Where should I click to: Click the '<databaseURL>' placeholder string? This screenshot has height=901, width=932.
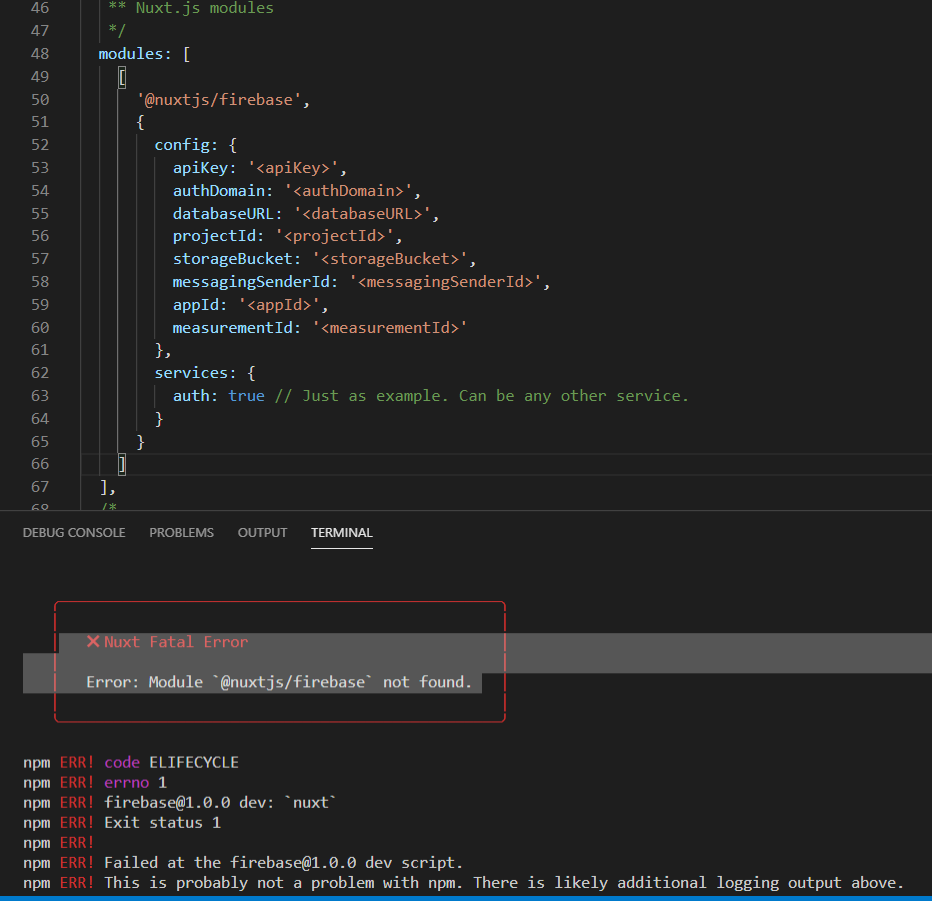(x=362, y=214)
